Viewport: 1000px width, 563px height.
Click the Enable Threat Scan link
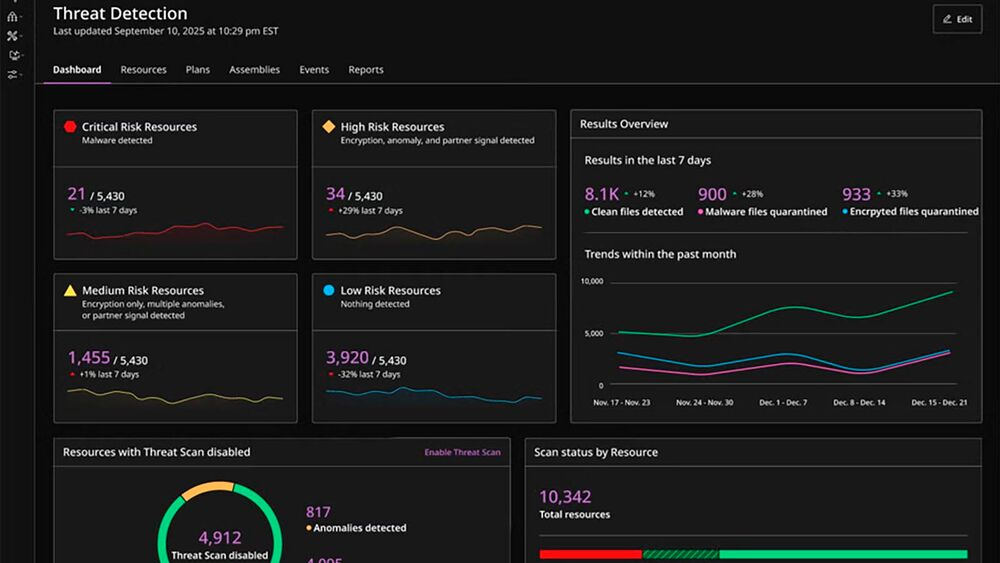462,452
